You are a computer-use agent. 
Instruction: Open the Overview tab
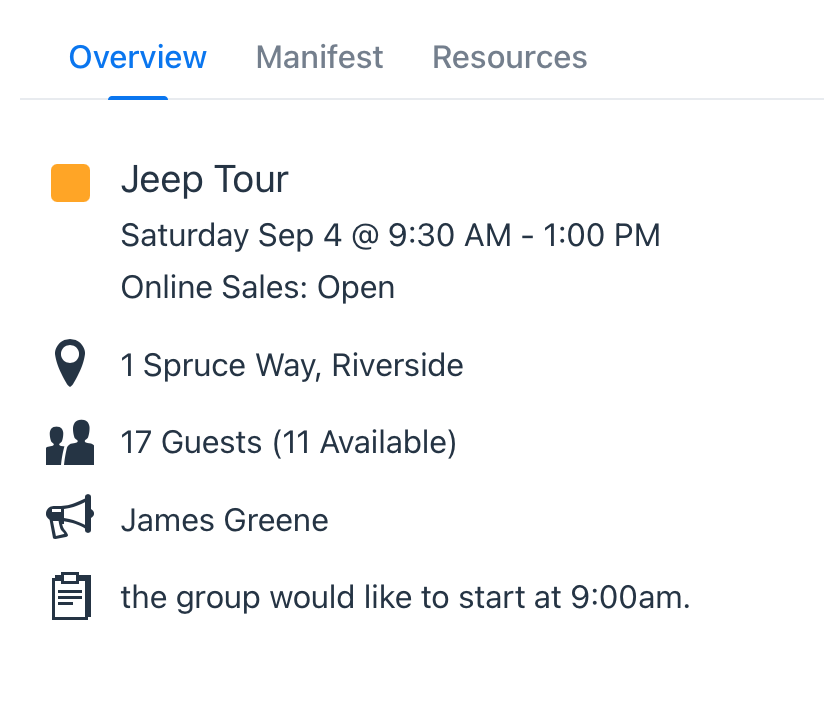138,57
